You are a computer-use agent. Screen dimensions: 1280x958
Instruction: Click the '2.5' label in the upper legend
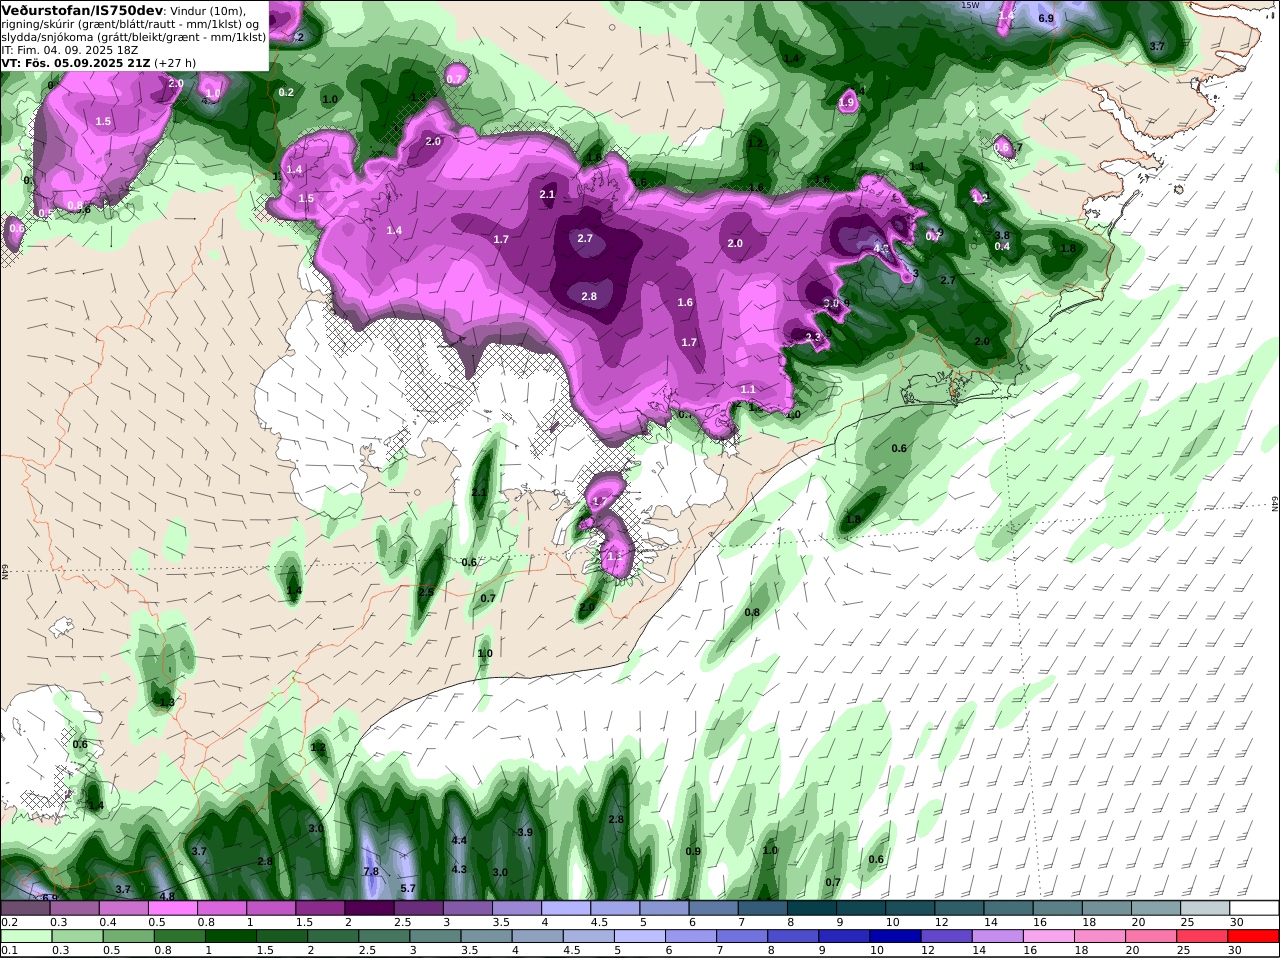tap(404, 921)
